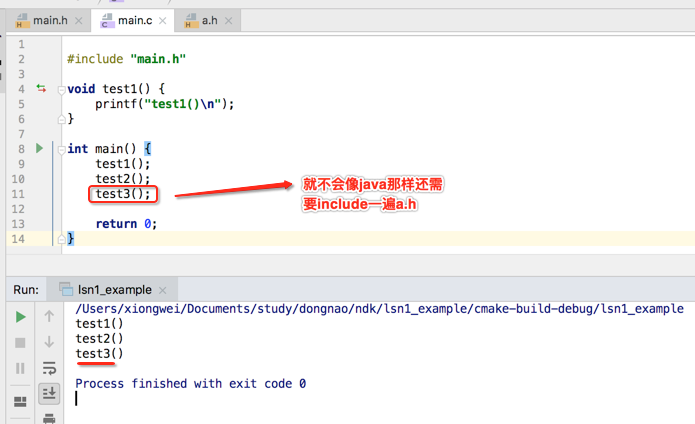This screenshot has height=424, width=695.
Task: Move up the stack trace arrow
Action: (49, 316)
